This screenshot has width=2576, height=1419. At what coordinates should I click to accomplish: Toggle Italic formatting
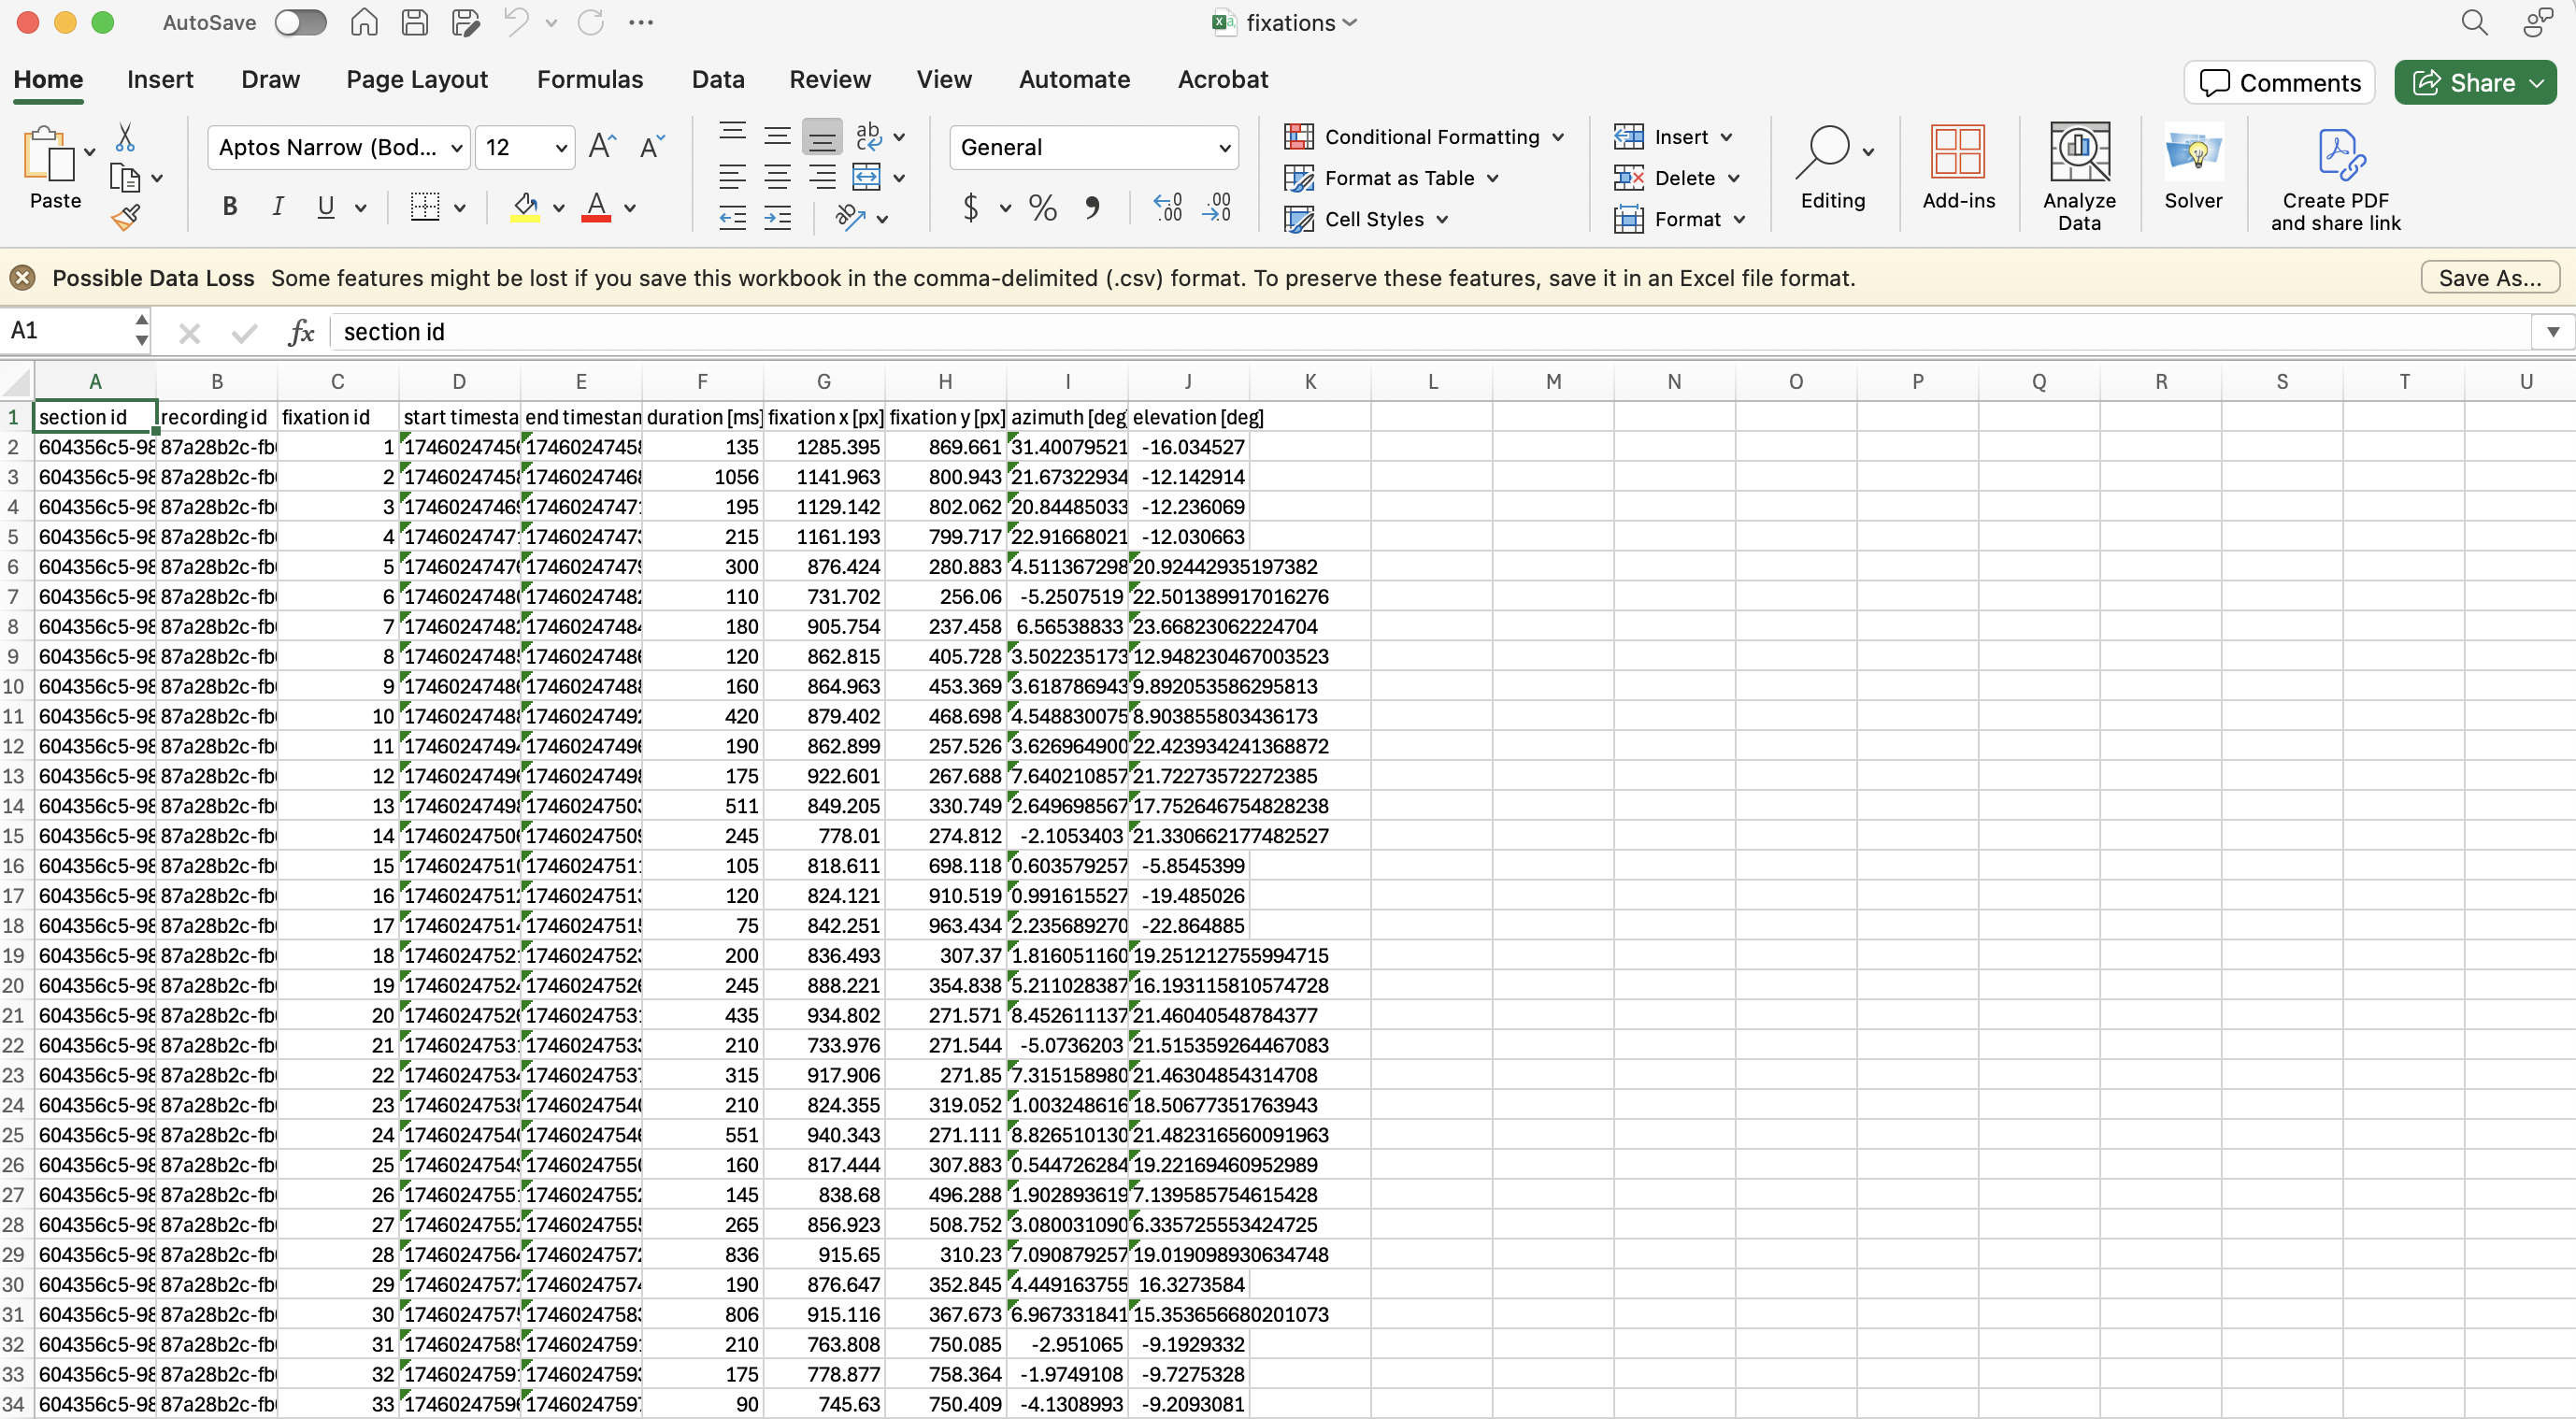pyautogui.click(x=278, y=207)
